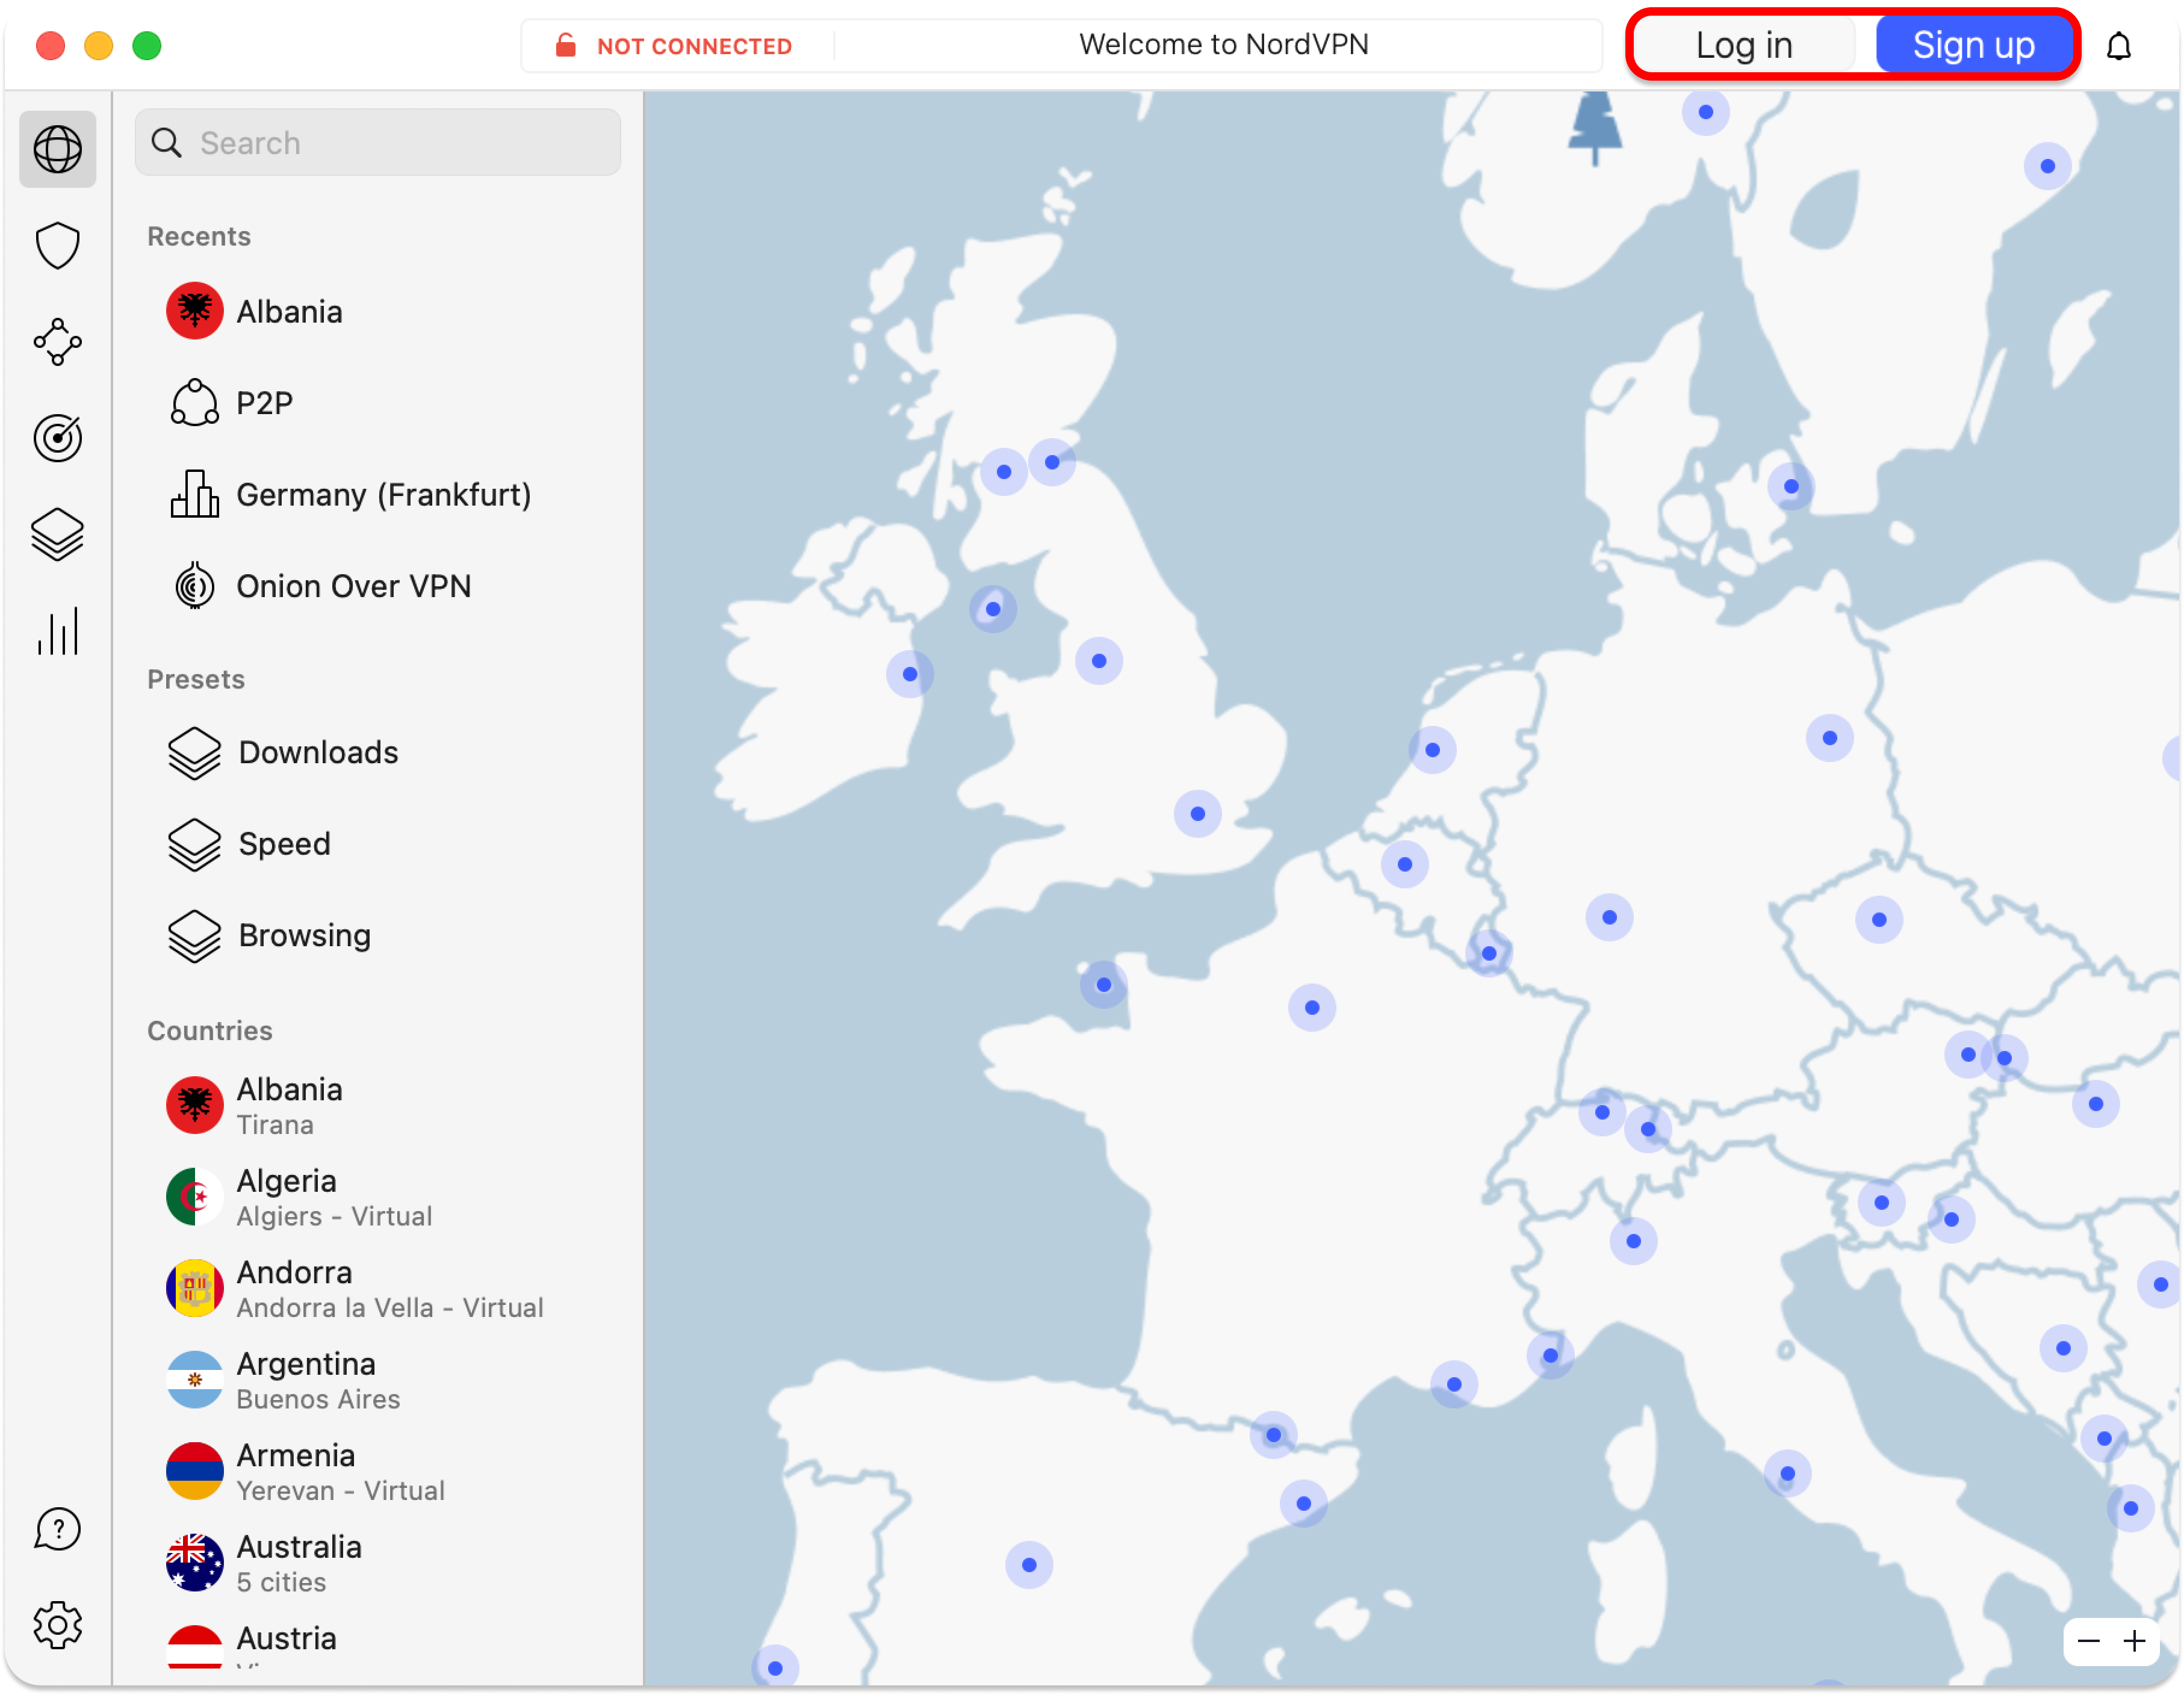Open settings gear in sidebar
Screen dimensions: 2184x1695
[x=58, y=1625]
